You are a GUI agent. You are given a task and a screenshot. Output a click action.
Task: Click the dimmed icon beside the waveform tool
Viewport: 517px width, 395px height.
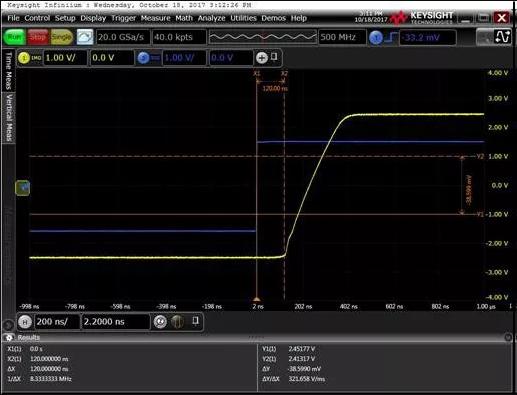click(x=484, y=37)
